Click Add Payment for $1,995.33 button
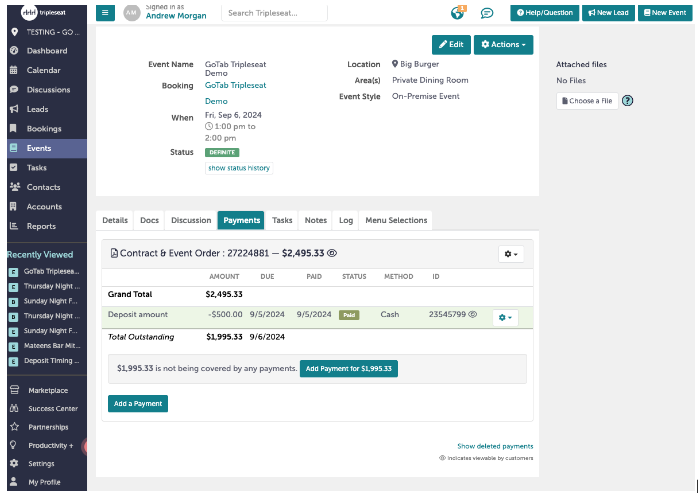Image resolution: width=698 pixels, height=493 pixels. 349,369
